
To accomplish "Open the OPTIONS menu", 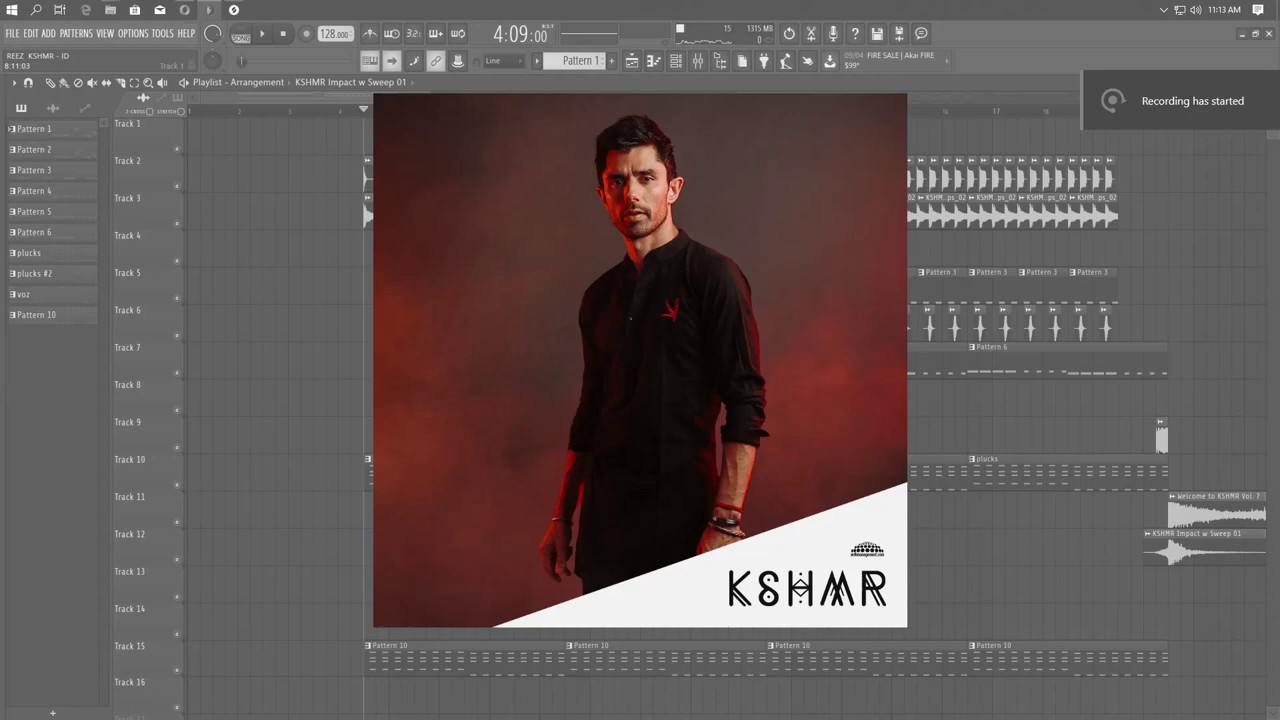I will pyautogui.click(x=133, y=34).
